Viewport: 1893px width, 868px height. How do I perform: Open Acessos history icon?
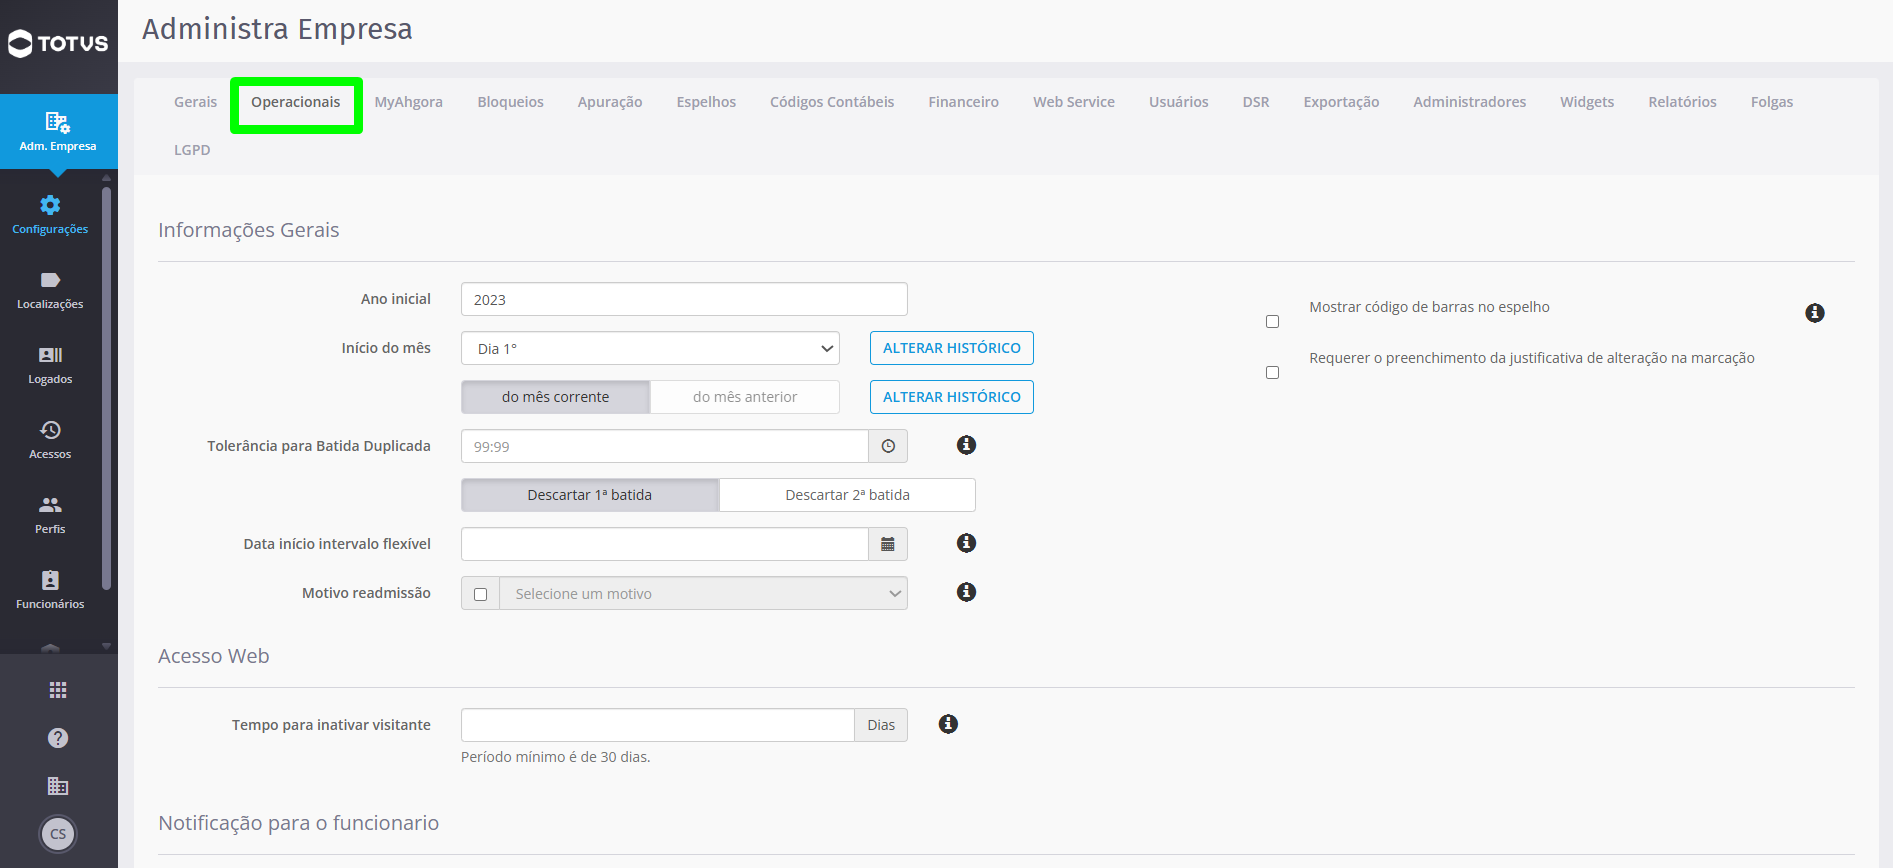(50, 430)
